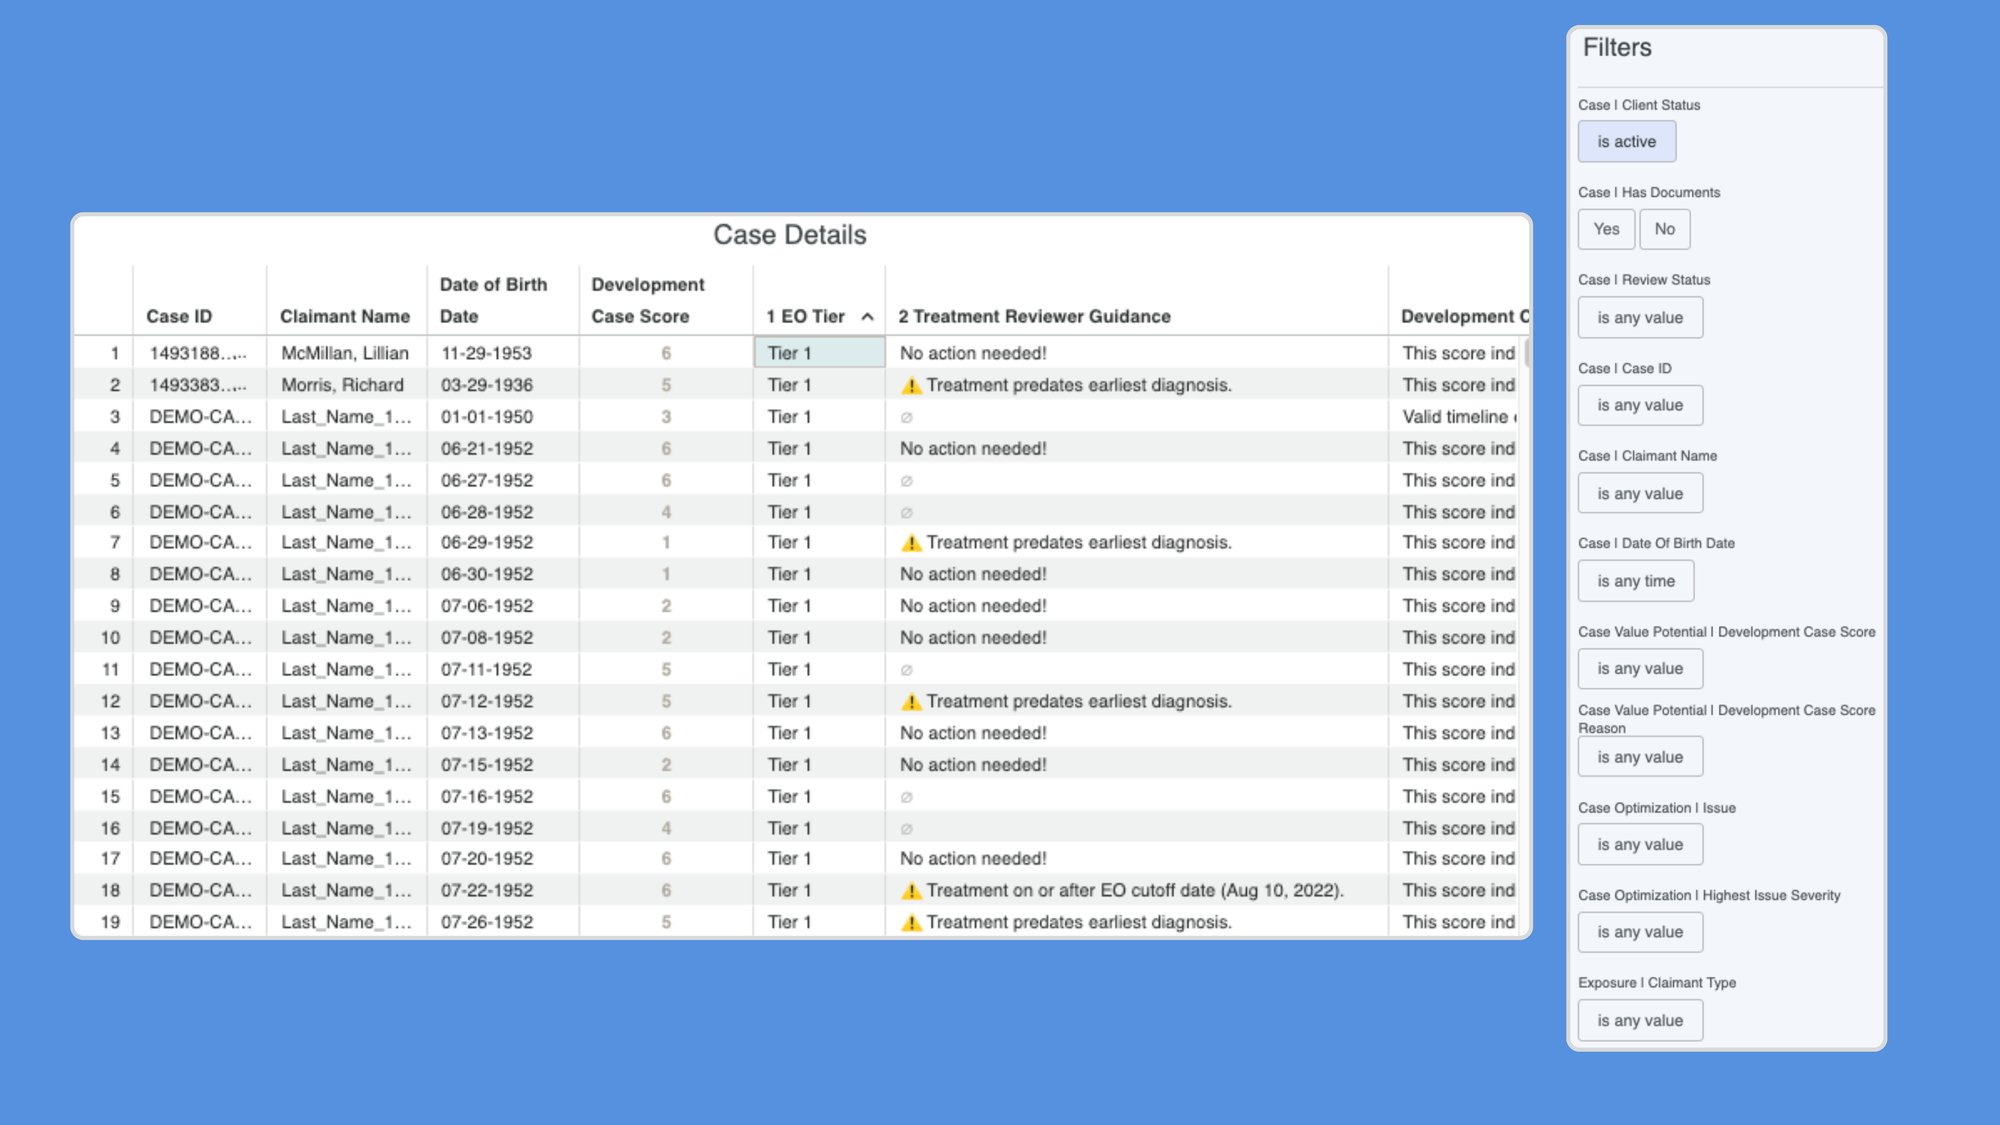Click claimant name Morris, Richard
Screen dimensions: 2000x1125
tap(342, 385)
